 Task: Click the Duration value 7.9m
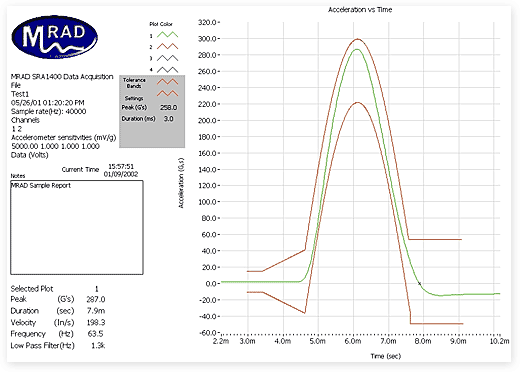coord(96,311)
